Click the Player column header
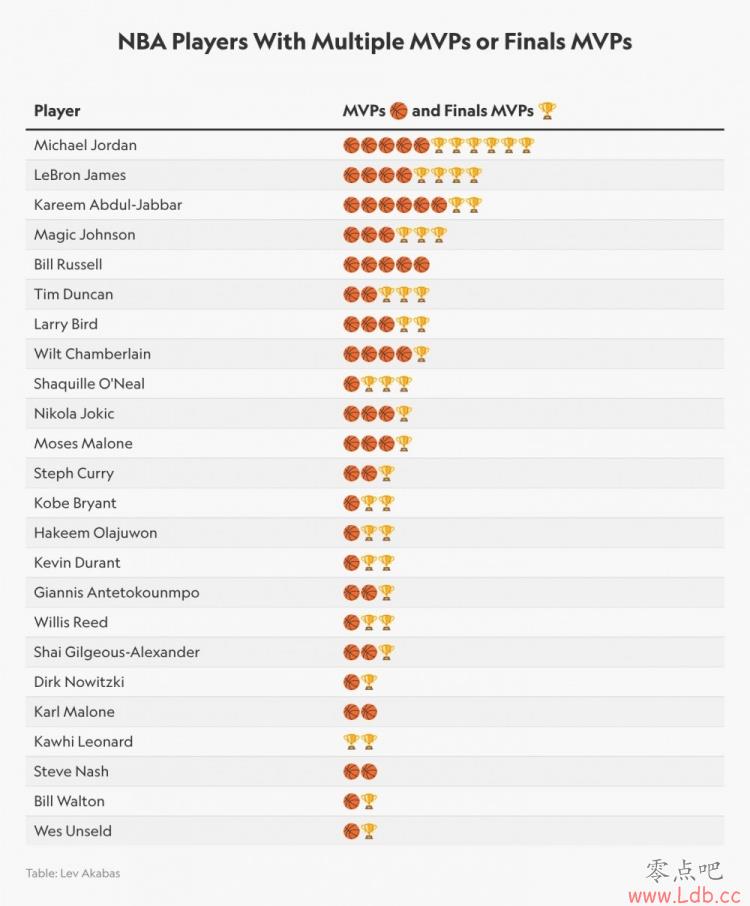 tap(57, 110)
